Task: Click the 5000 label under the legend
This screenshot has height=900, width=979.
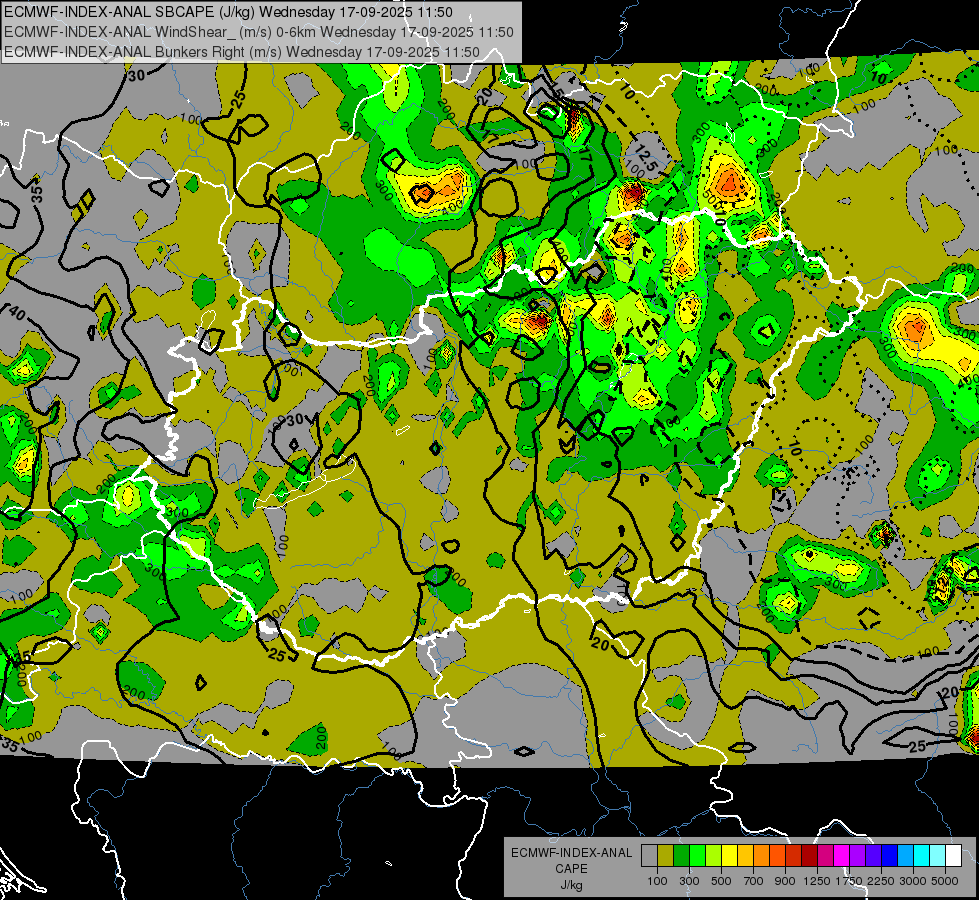Action: pos(945,881)
